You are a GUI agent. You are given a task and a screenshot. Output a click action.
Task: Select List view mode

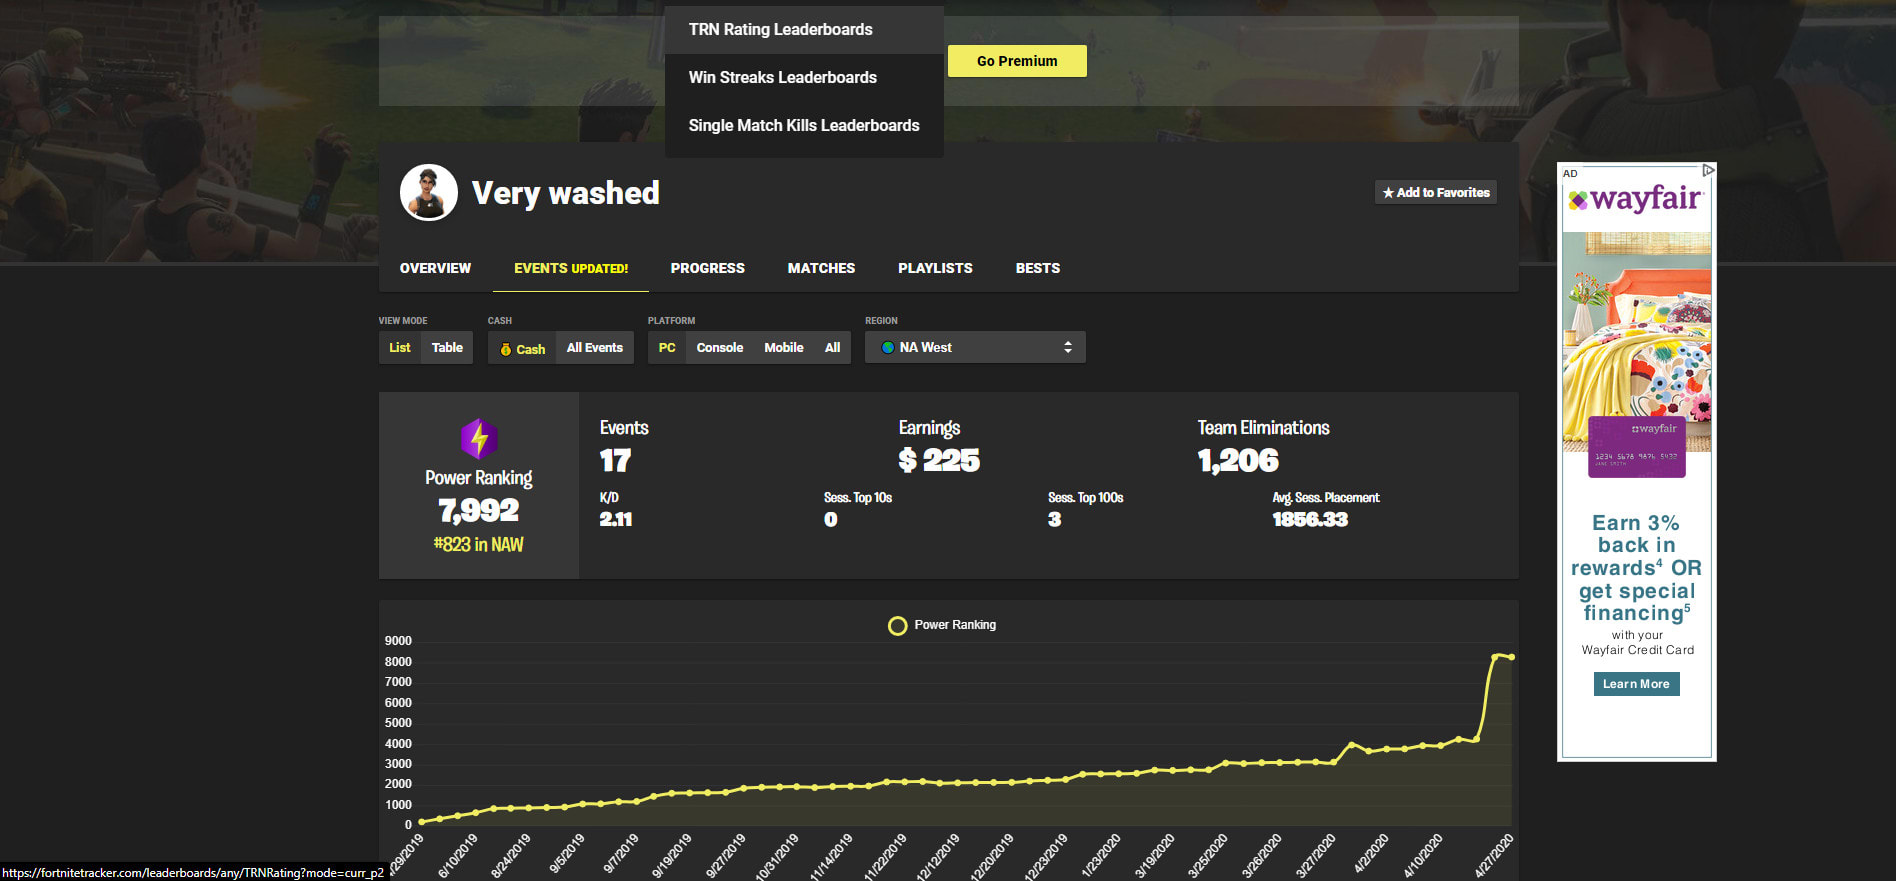pos(400,348)
